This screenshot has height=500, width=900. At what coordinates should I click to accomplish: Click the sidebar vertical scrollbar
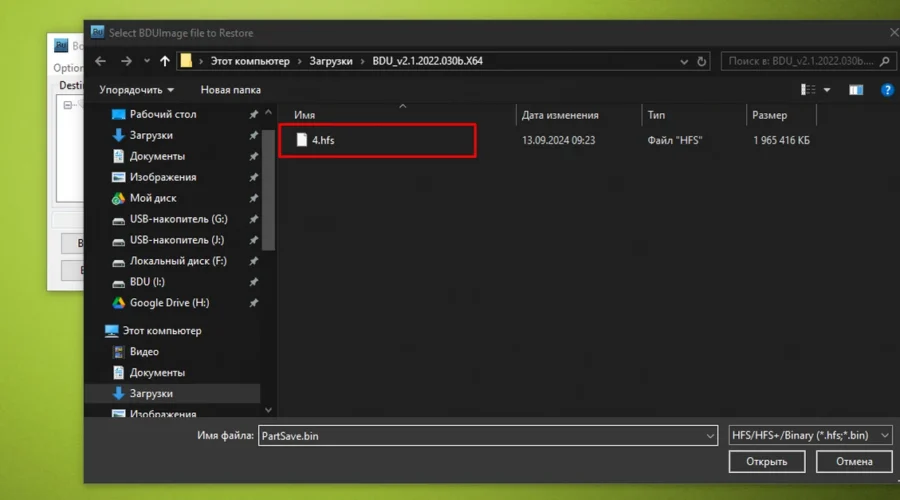coord(267,200)
